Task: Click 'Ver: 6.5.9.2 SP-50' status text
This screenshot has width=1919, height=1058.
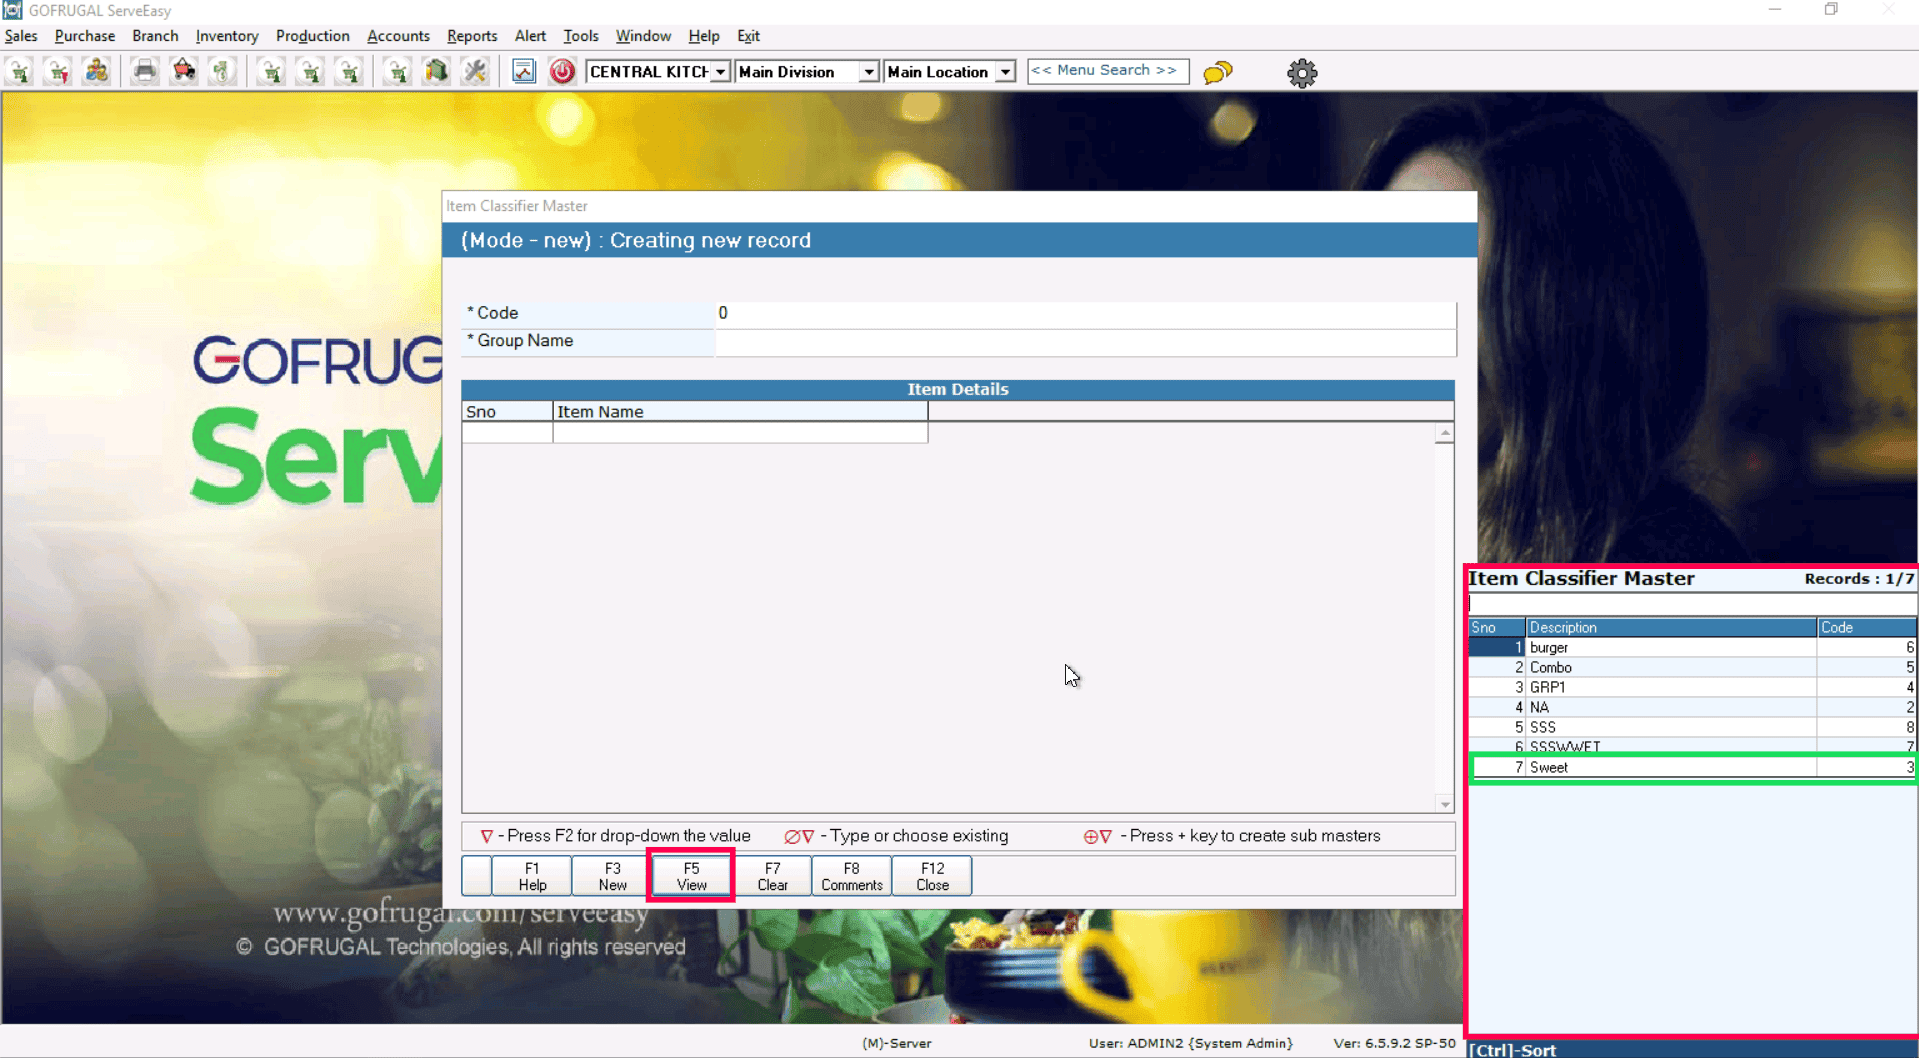Action: [x=1394, y=1043]
